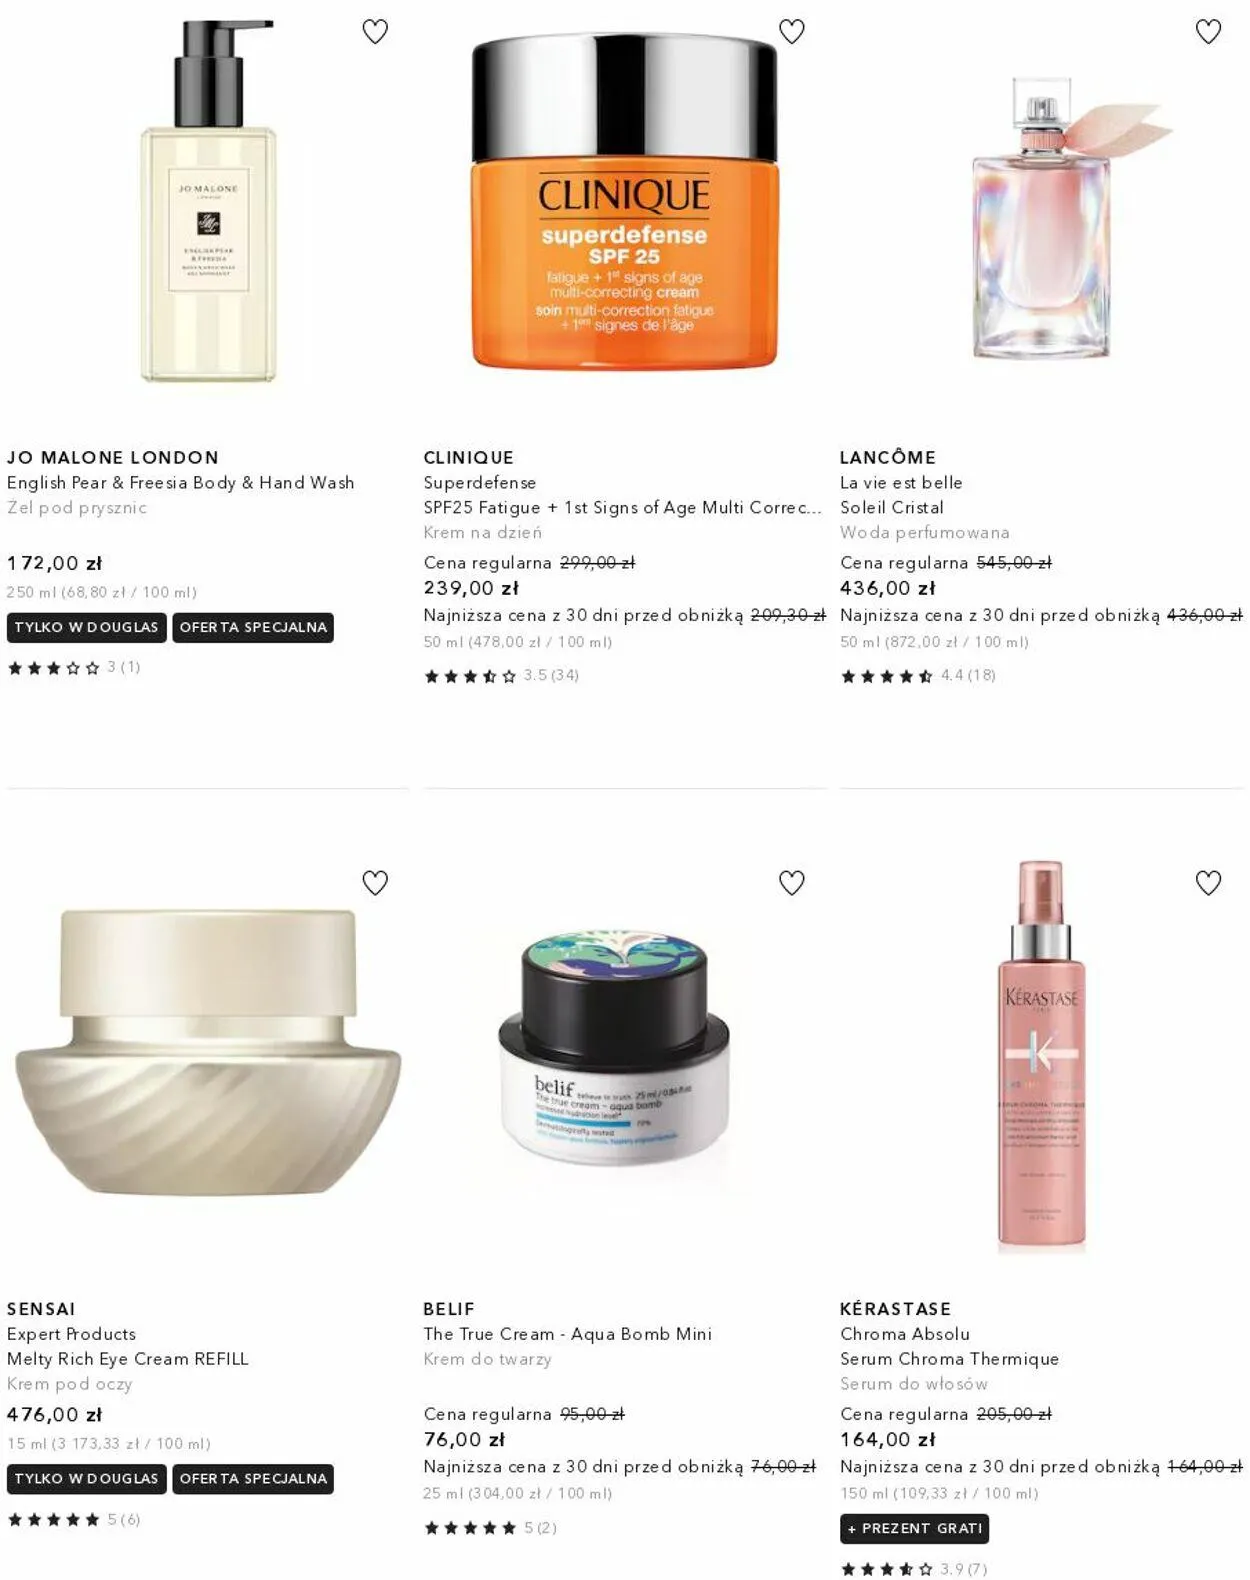Viewport: 1250px width, 1580px height.
Task: Click Oferta Specjalna badge on Sensai product
Action: pos(253,1479)
